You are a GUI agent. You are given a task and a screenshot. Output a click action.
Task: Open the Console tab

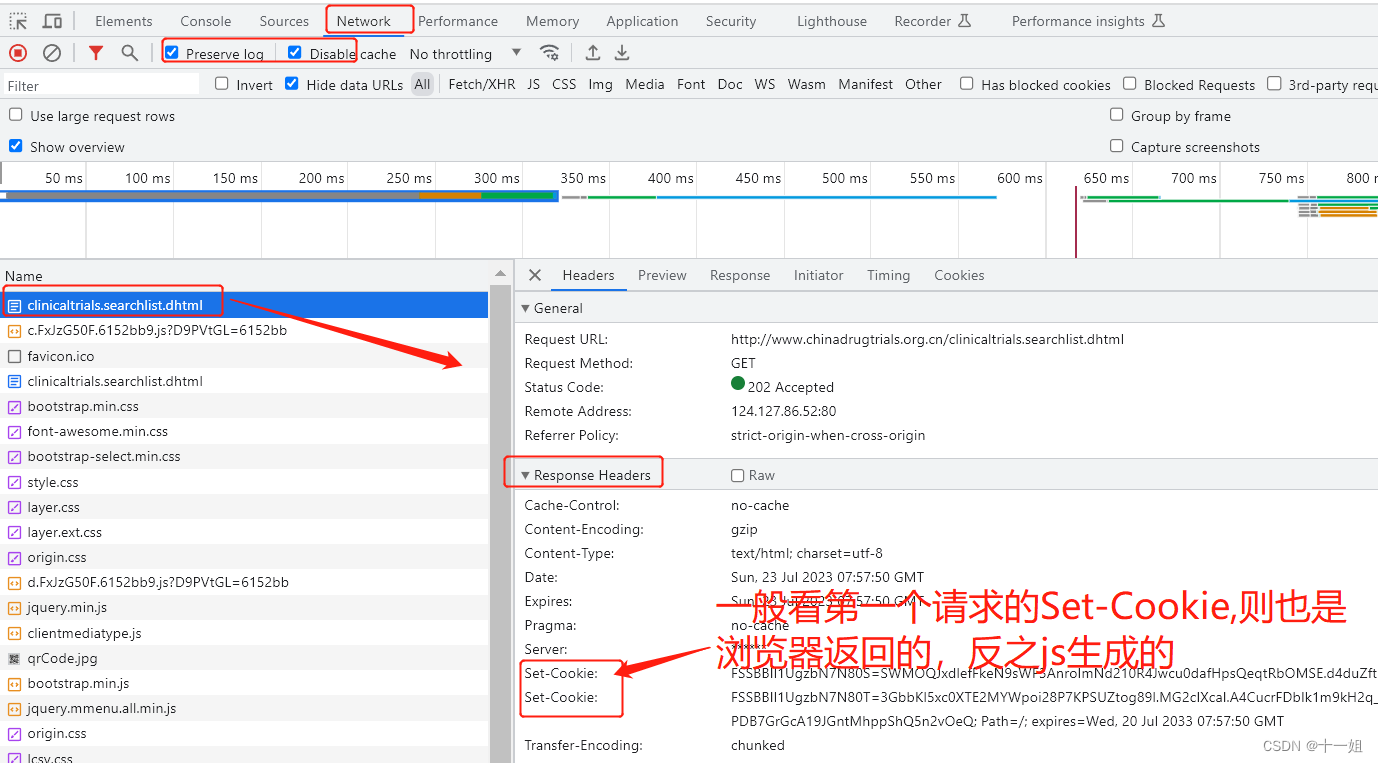(205, 21)
